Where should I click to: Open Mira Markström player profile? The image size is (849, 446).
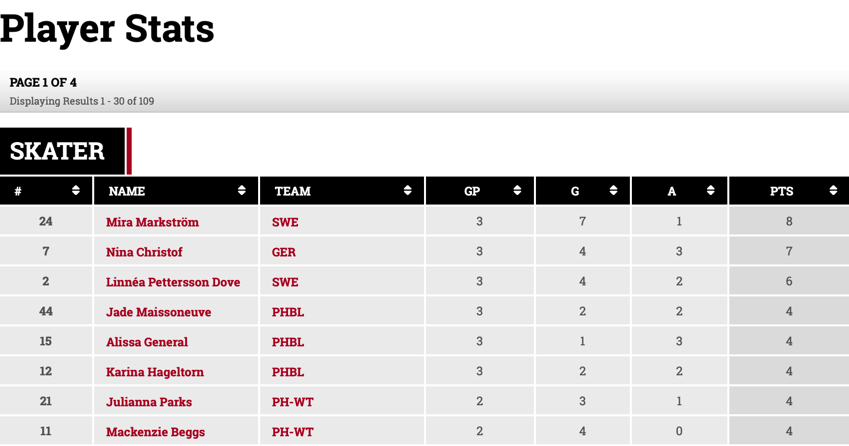pyautogui.click(x=152, y=222)
